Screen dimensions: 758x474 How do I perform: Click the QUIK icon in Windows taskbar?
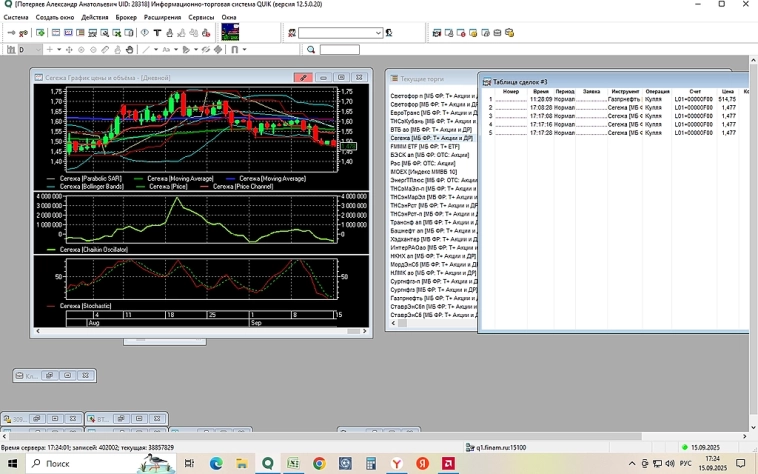coord(267,464)
